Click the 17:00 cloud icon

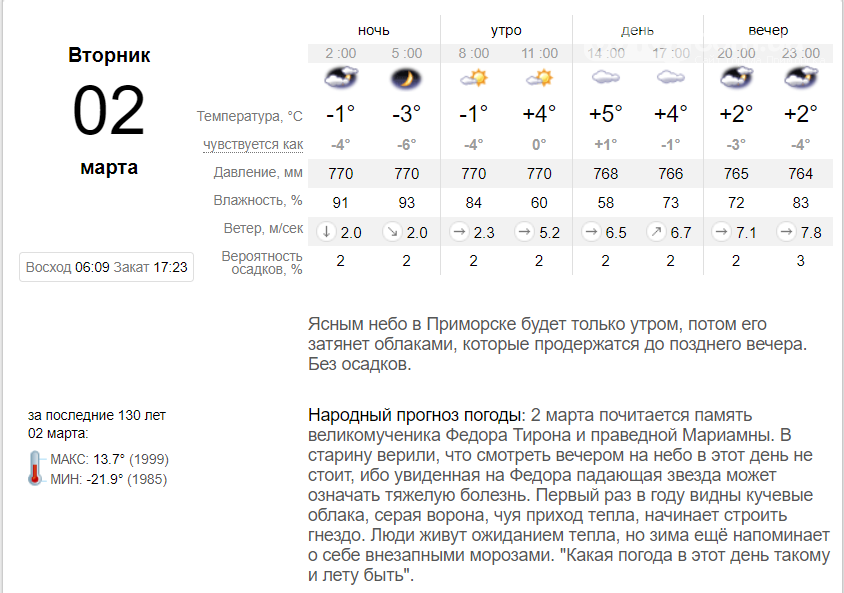[671, 77]
